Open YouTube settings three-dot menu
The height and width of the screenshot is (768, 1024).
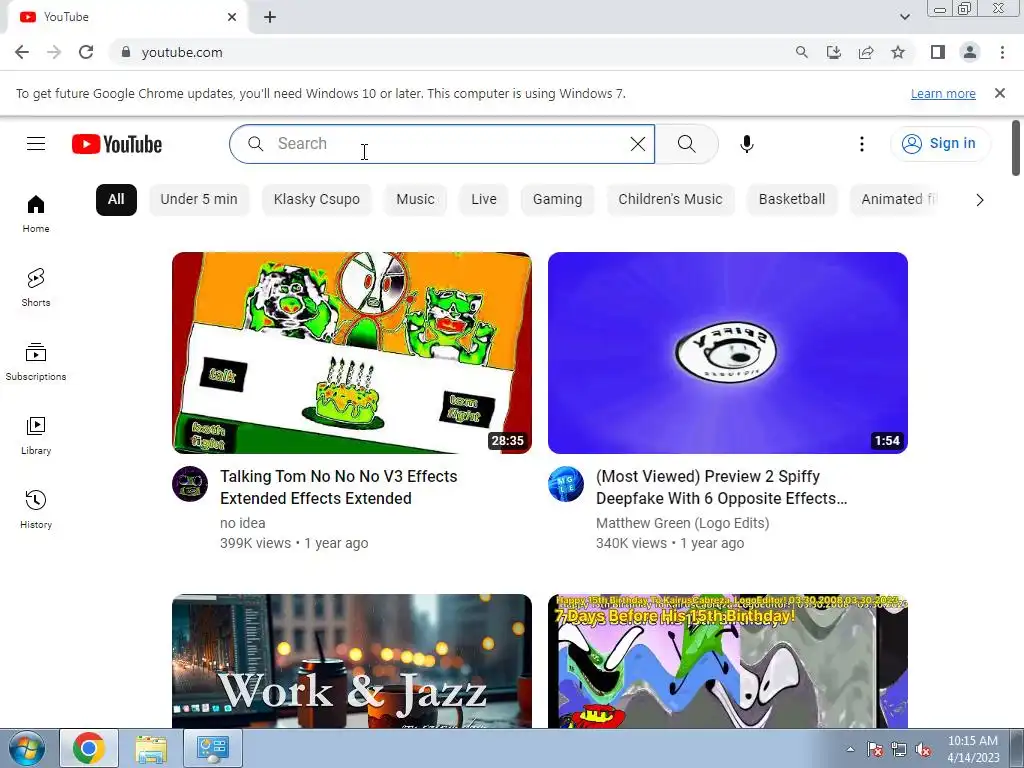click(862, 144)
